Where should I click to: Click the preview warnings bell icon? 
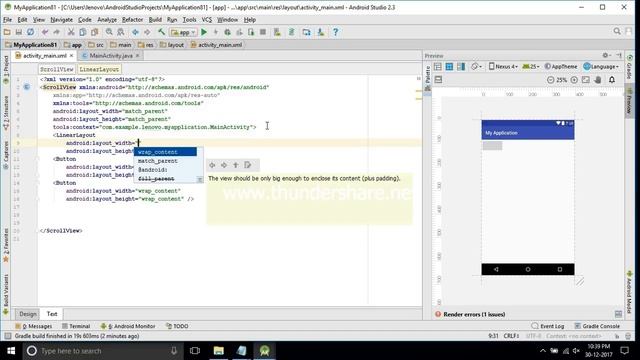pos(612,80)
